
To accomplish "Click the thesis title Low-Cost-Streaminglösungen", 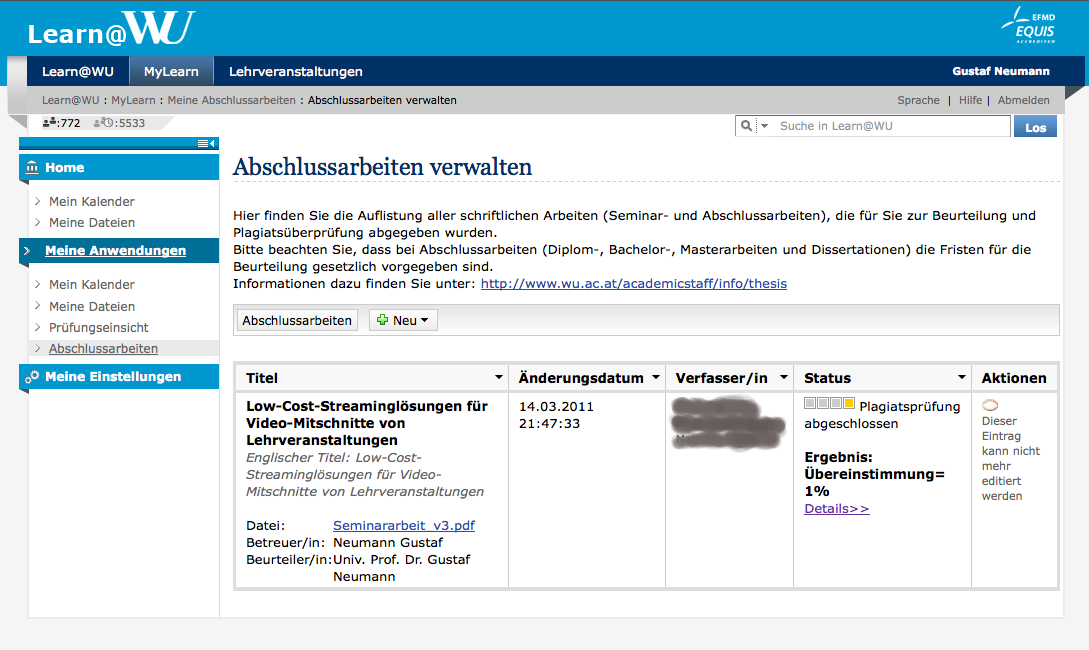I will pyautogui.click(x=367, y=423).
